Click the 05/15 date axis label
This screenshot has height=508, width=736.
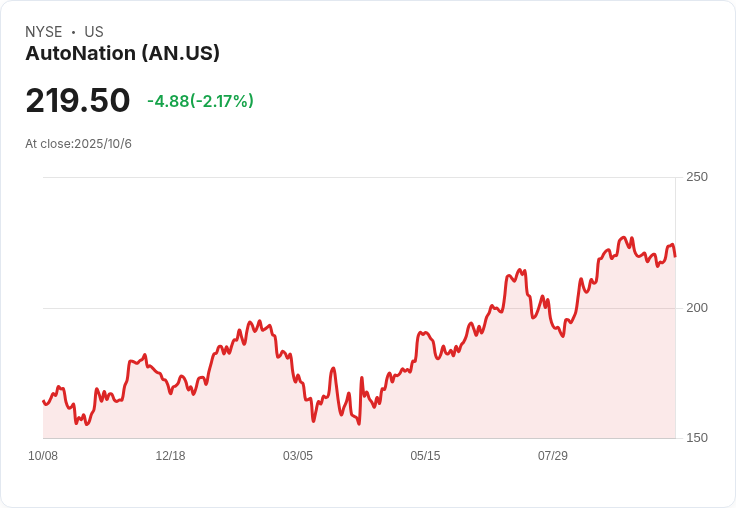coord(425,456)
